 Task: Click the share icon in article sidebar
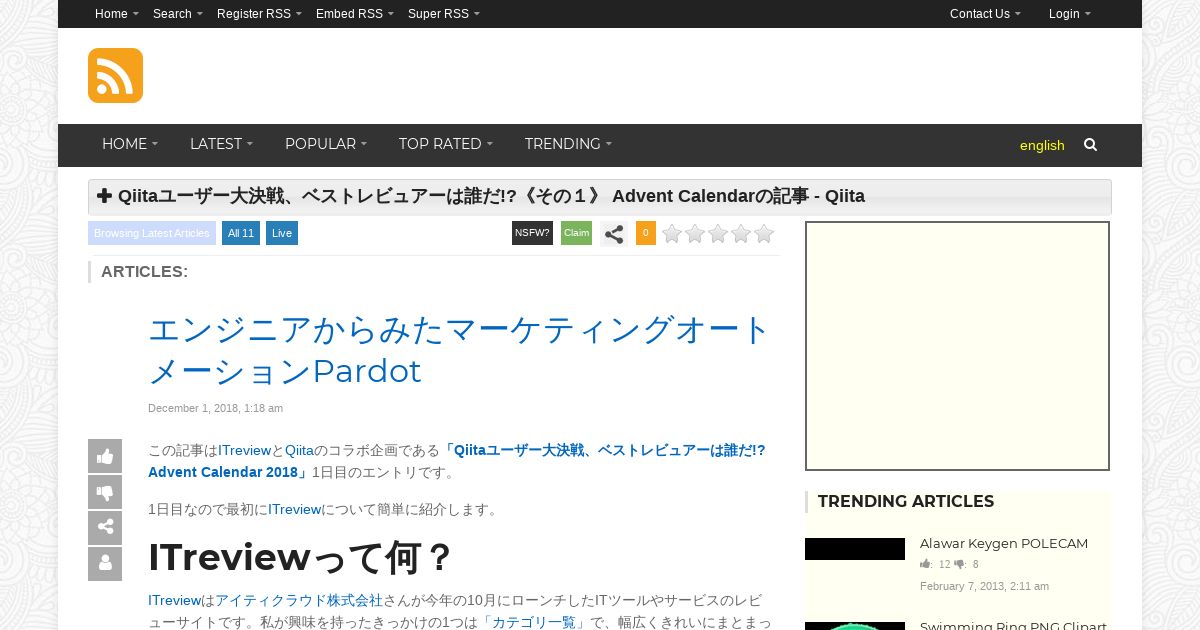click(x=105, y=528)
